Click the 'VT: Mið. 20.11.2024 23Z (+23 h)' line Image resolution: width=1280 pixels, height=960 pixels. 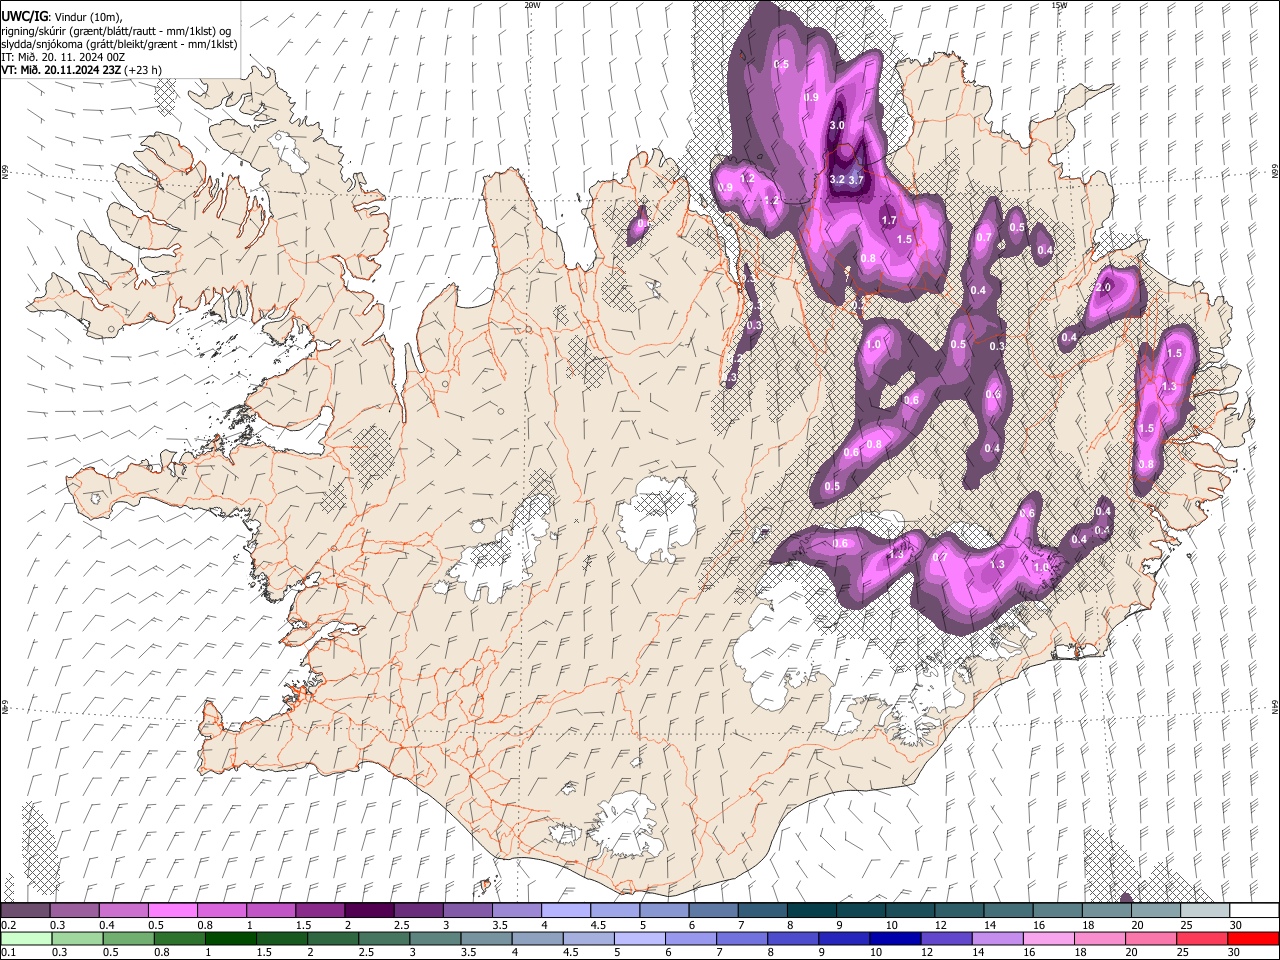pos(82,70)
